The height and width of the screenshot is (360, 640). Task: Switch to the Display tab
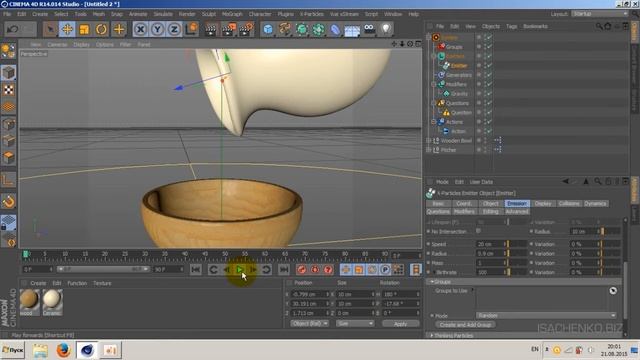(x=543, y=203)
